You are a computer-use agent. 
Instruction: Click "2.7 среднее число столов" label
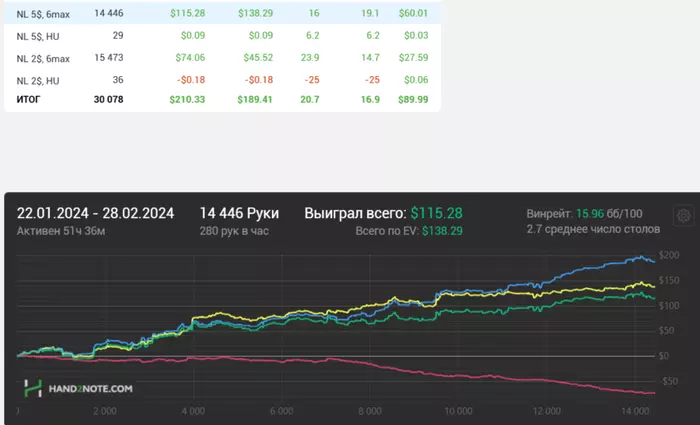coord(593,229)
